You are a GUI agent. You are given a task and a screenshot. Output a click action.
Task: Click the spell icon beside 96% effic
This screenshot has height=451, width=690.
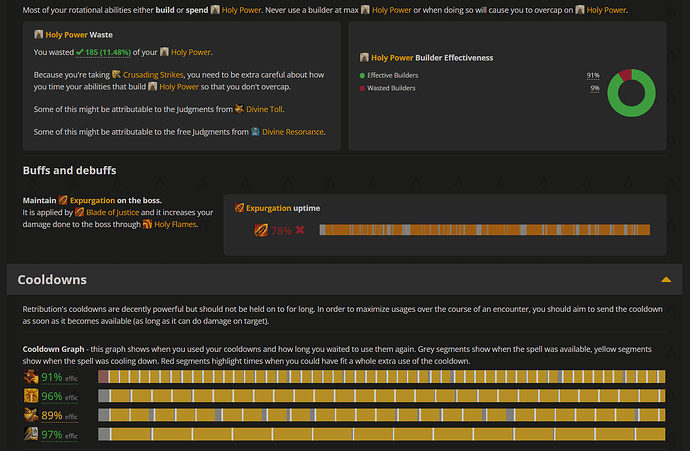point(32,396)
